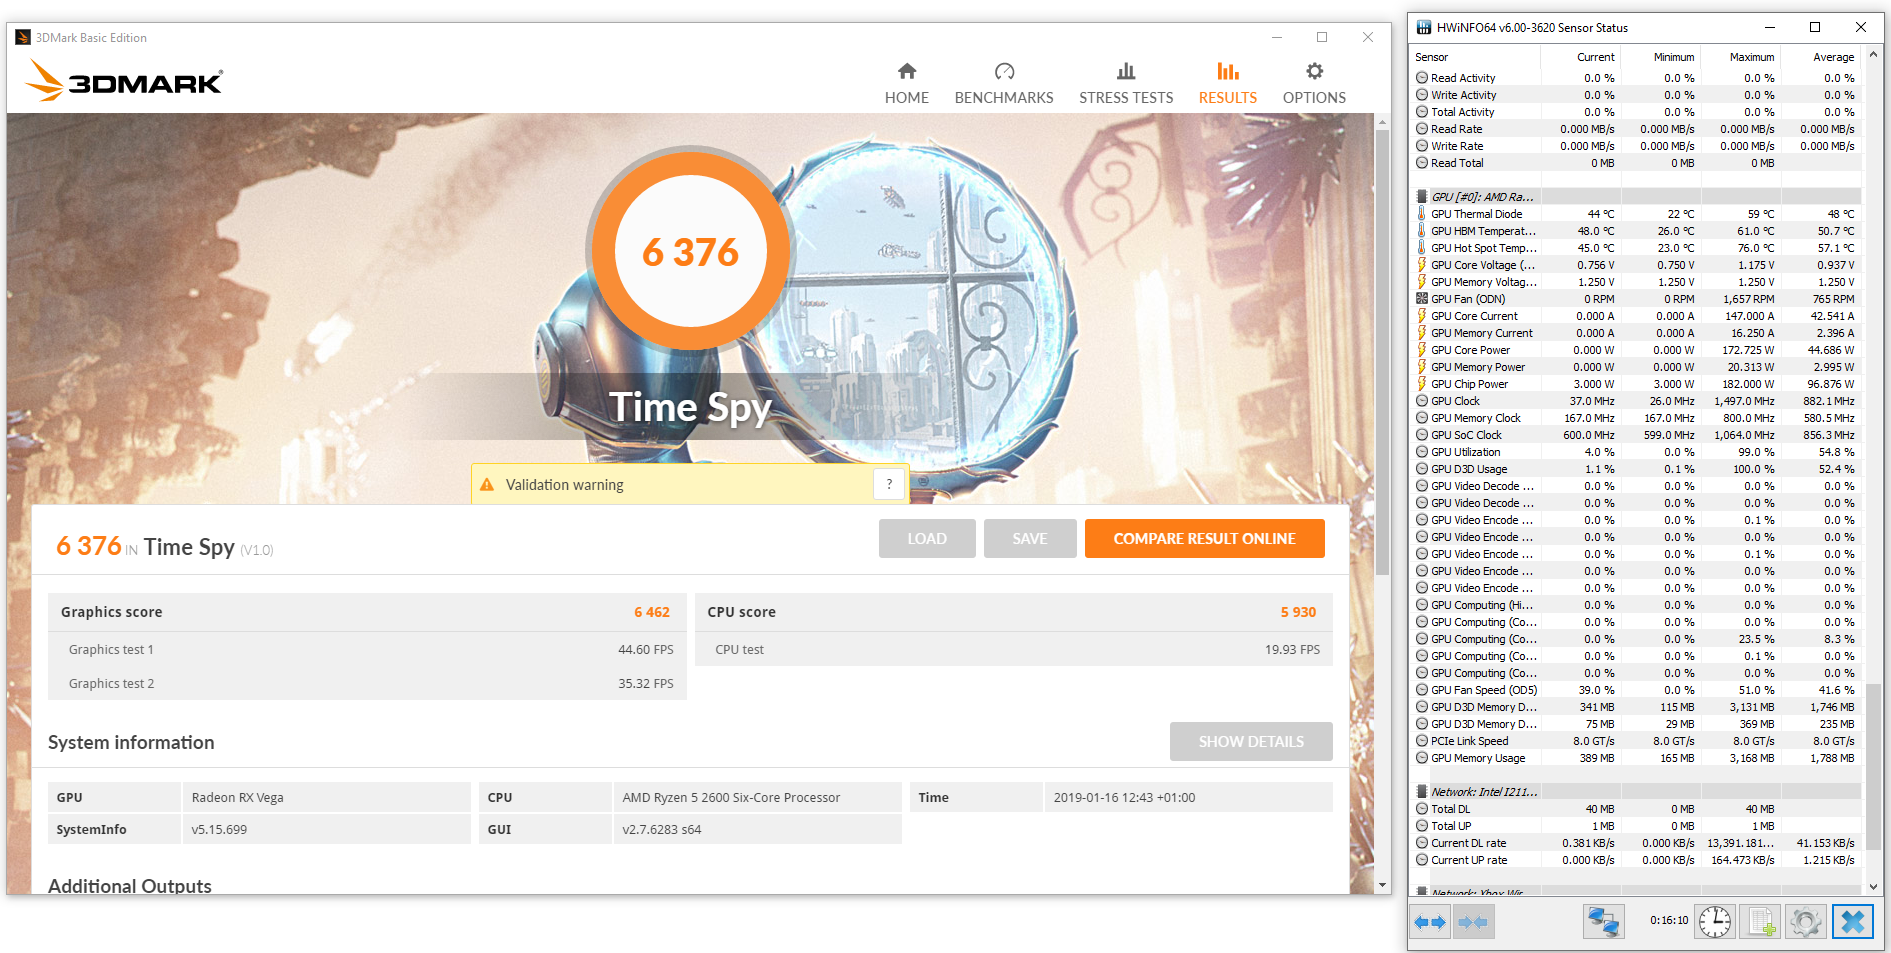Select the RESULTS tab
Image resolution: width=1891 pixels, height=953 pixels.
click(1228, 84)
